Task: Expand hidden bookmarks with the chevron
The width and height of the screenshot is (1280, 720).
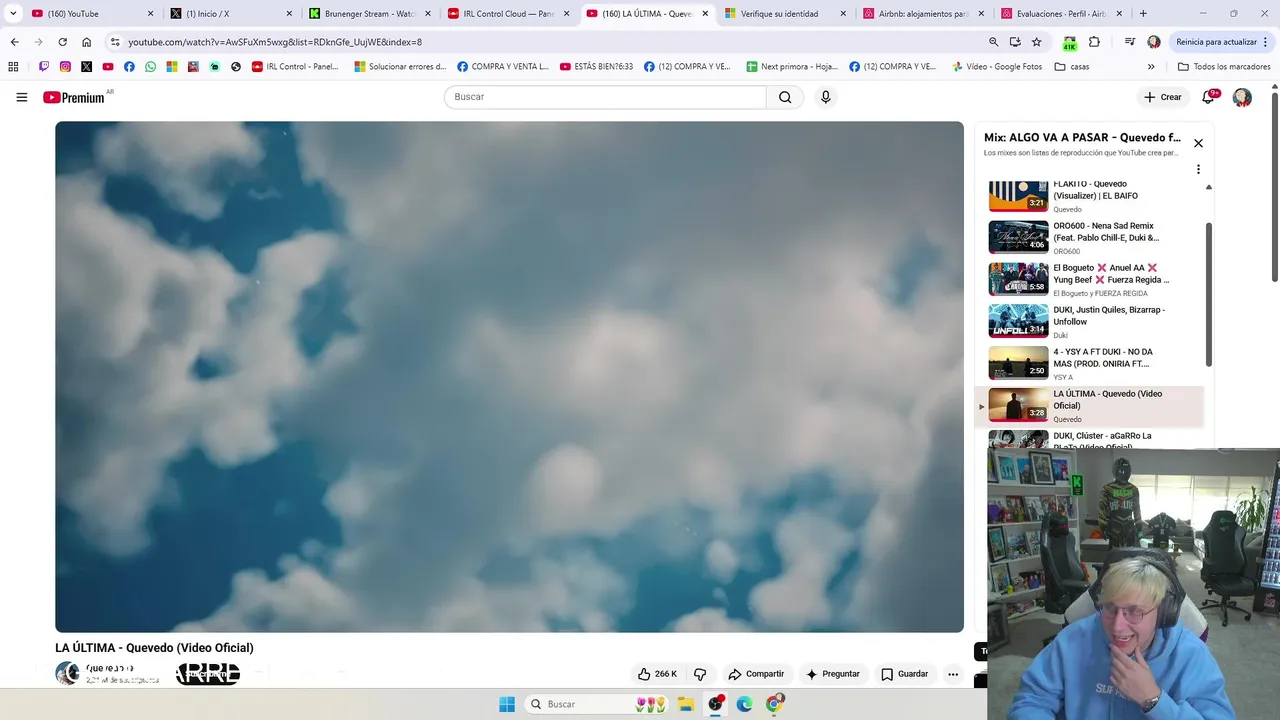Action: pos(1151,67)
